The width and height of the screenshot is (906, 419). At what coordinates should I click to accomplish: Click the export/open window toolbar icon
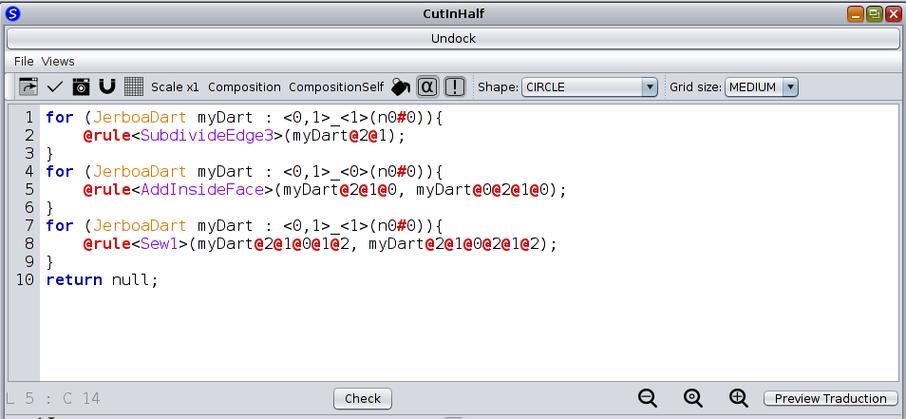(28, 87)
